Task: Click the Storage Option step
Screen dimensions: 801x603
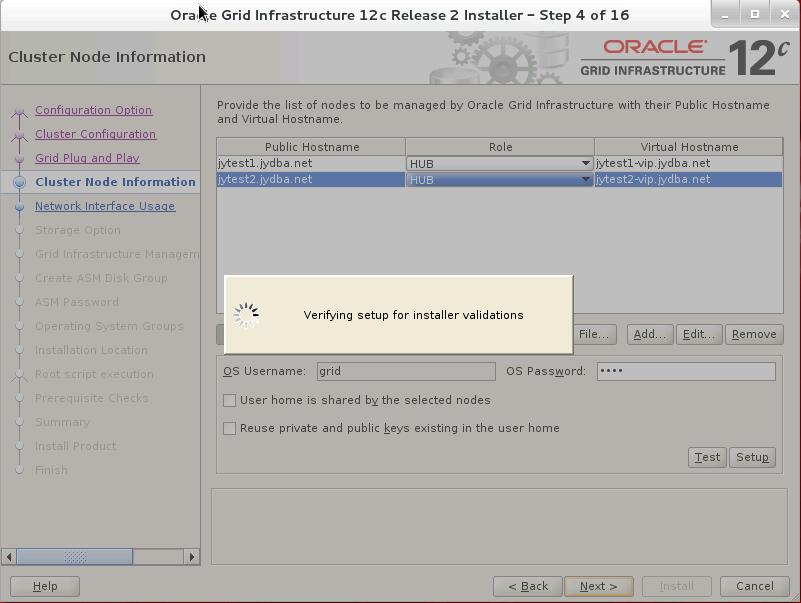Action: [78, 230]
